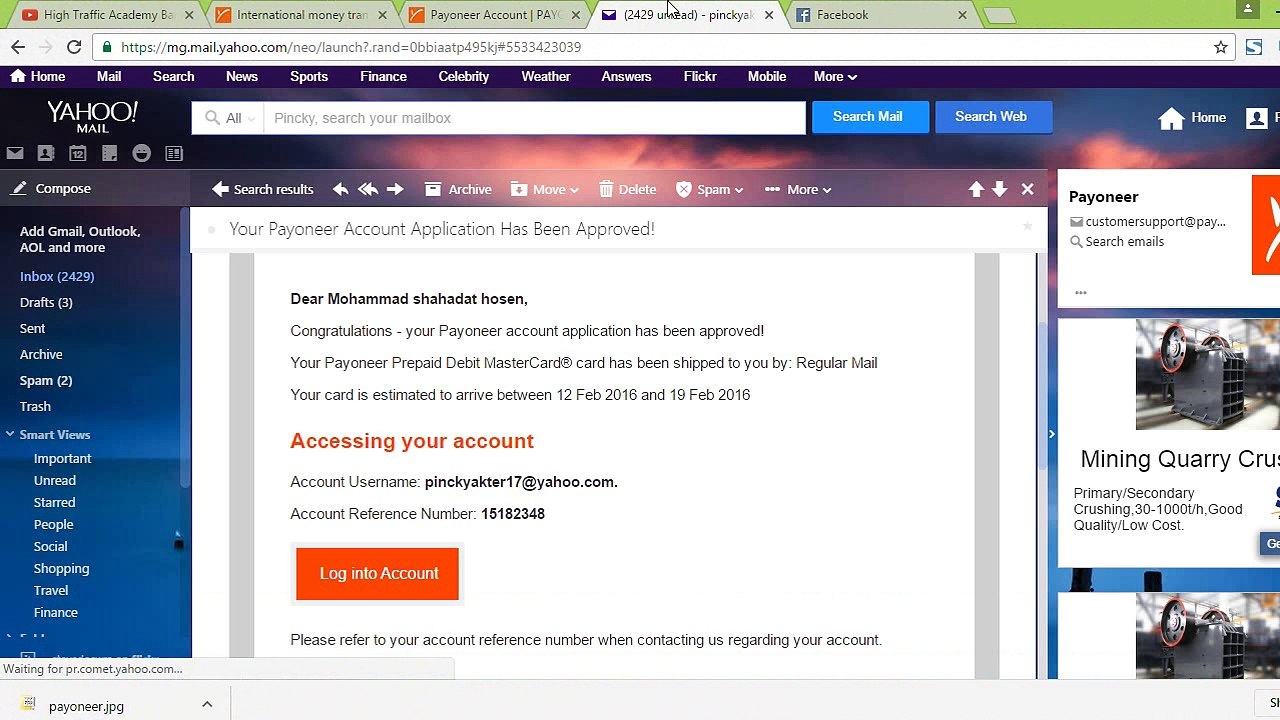This screenshot has width=1280, height=720.
Task: Open Weather in the Yahoo navigation bar
Action: click(x=546, y=76)
